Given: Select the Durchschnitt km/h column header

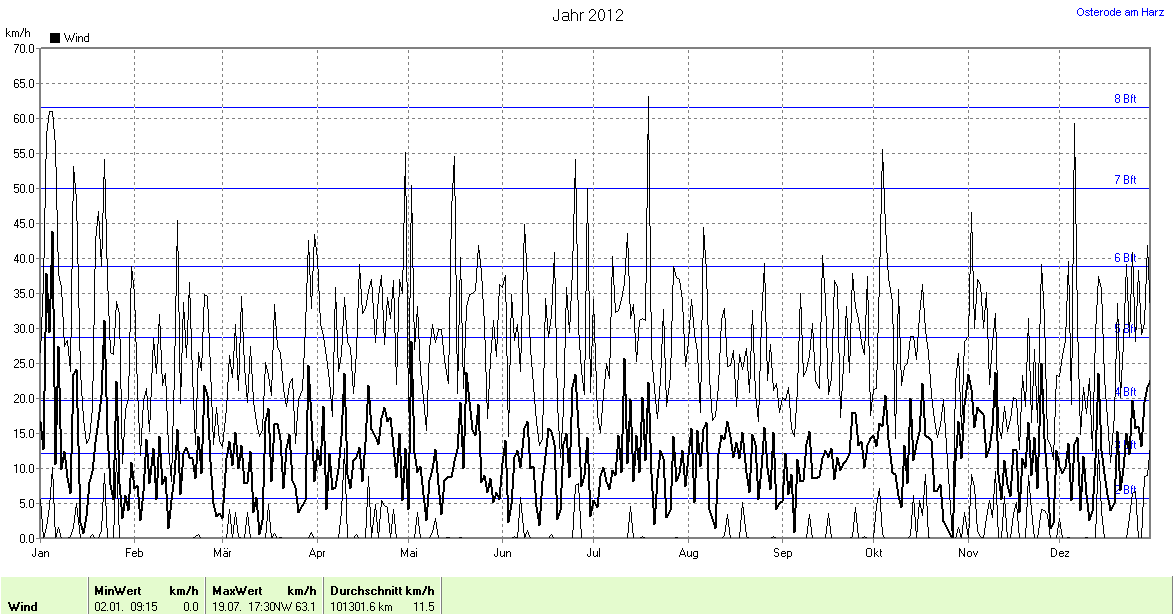Looking at the screenshot, I should [x=381, y=591].
